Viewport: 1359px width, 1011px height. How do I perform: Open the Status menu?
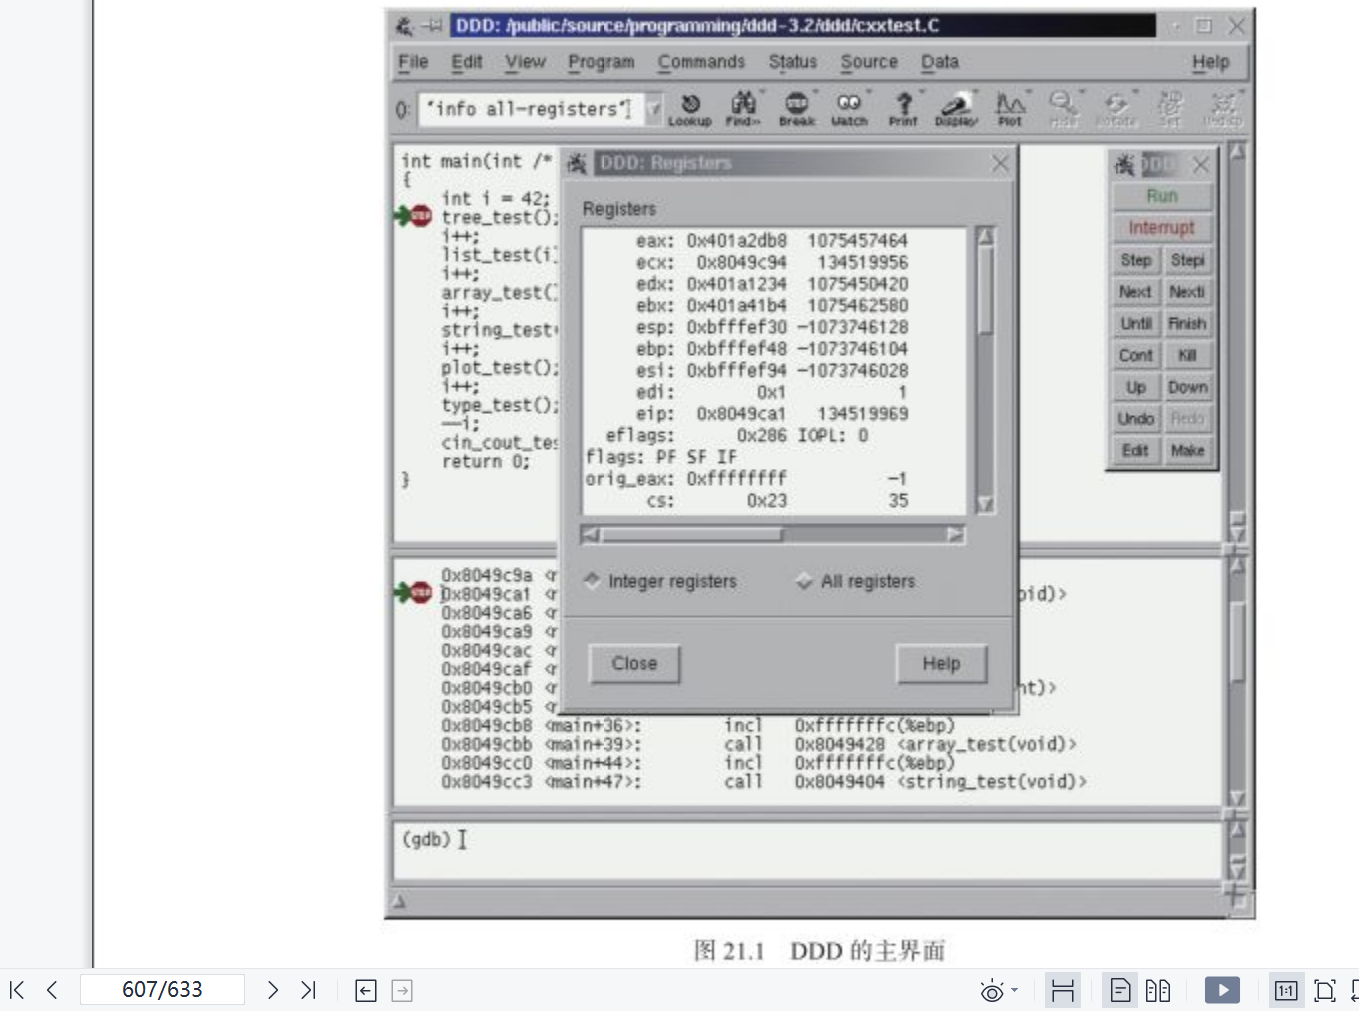(x=793, y=62)
